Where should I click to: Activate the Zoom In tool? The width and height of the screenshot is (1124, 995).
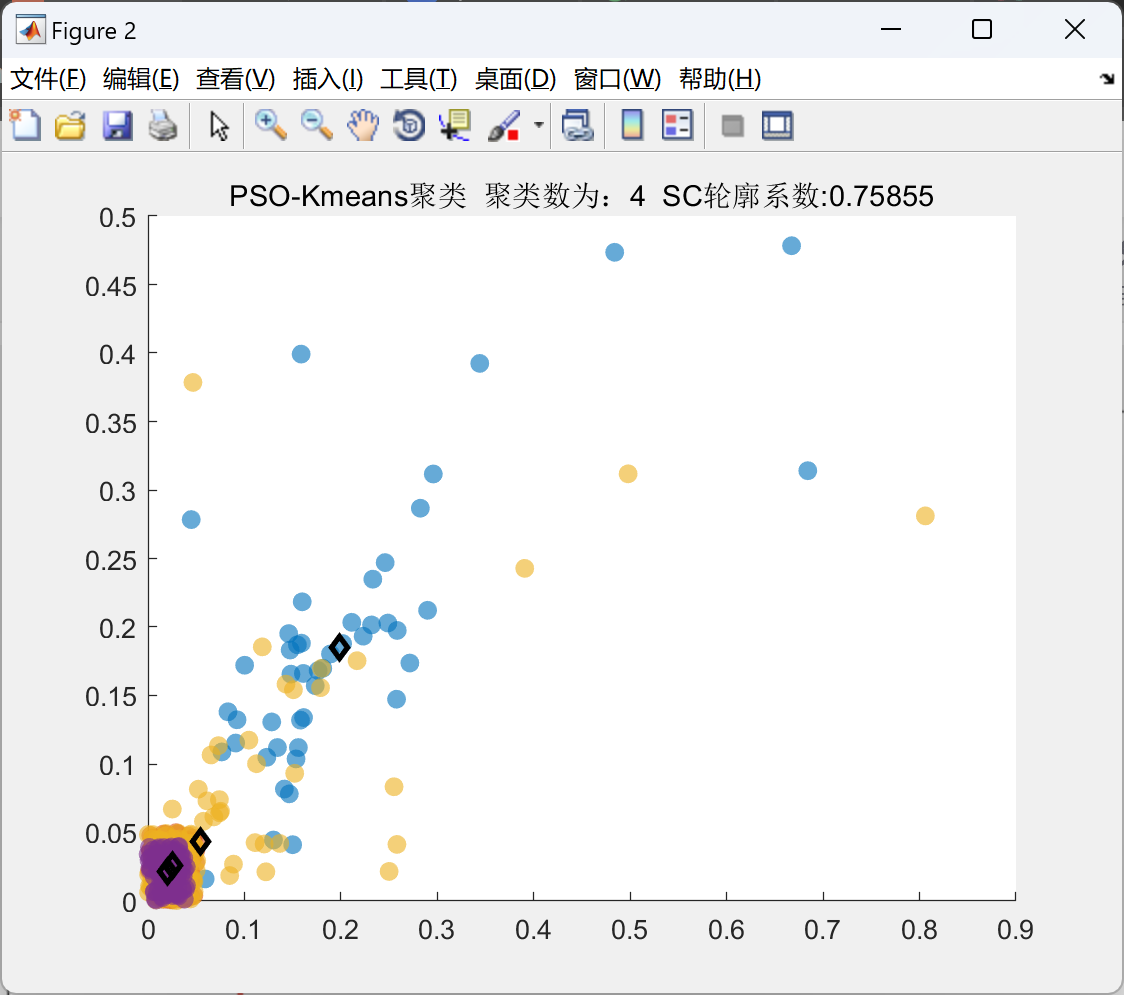pos(271,125)
